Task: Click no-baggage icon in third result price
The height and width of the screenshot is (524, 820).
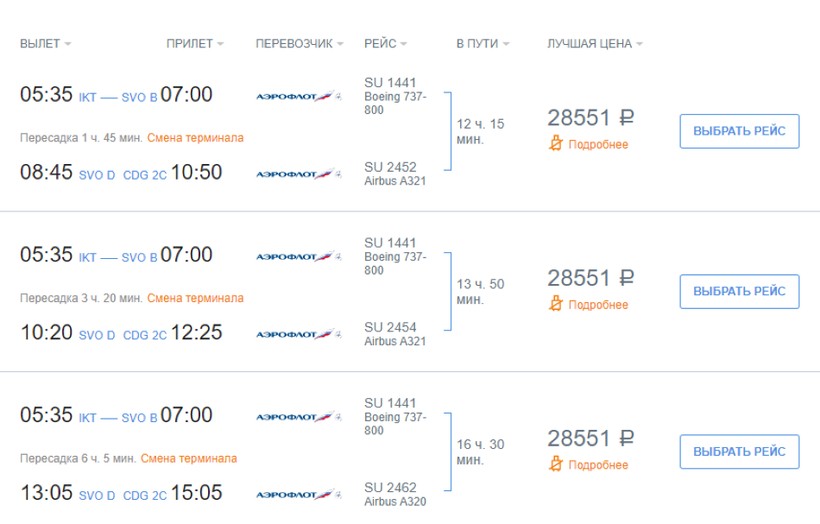Action: pos(557,464)
